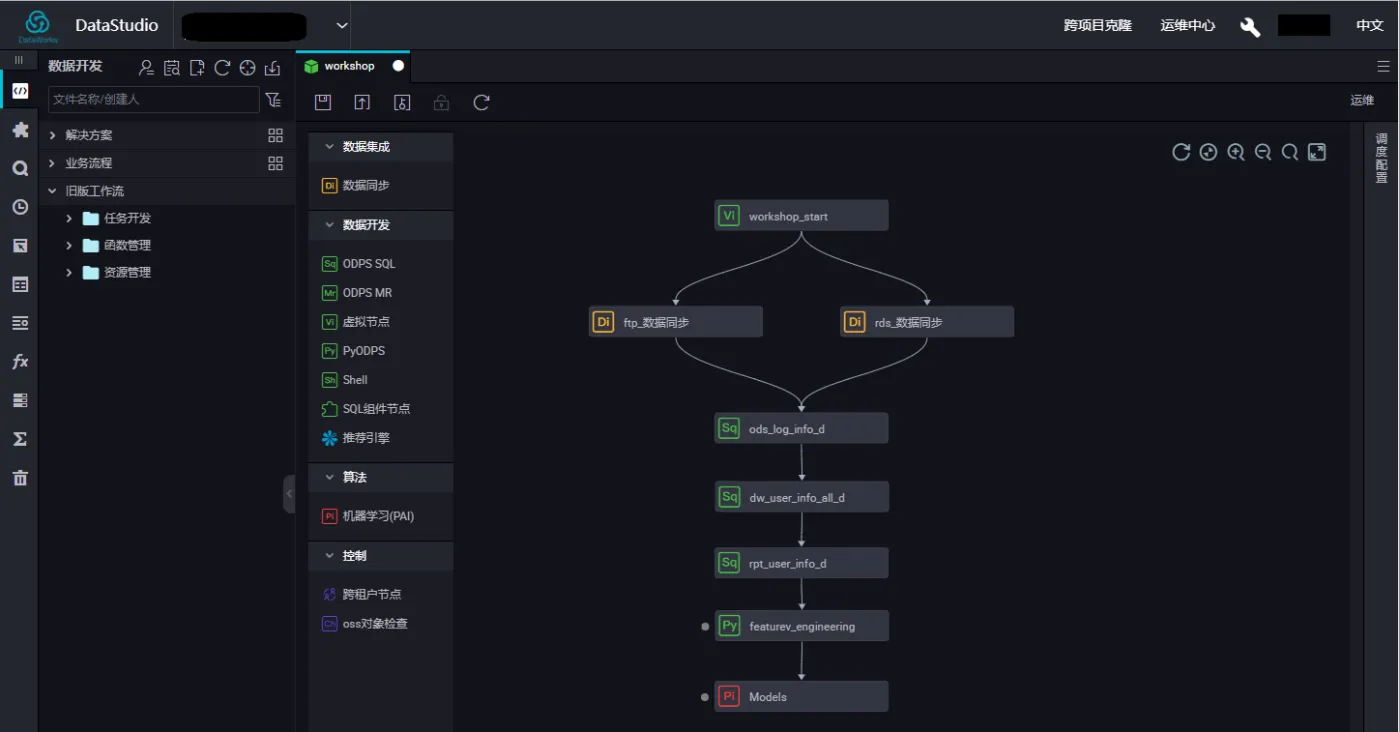Click the 运维 link in the toolbar

(x=1362, y=100)
